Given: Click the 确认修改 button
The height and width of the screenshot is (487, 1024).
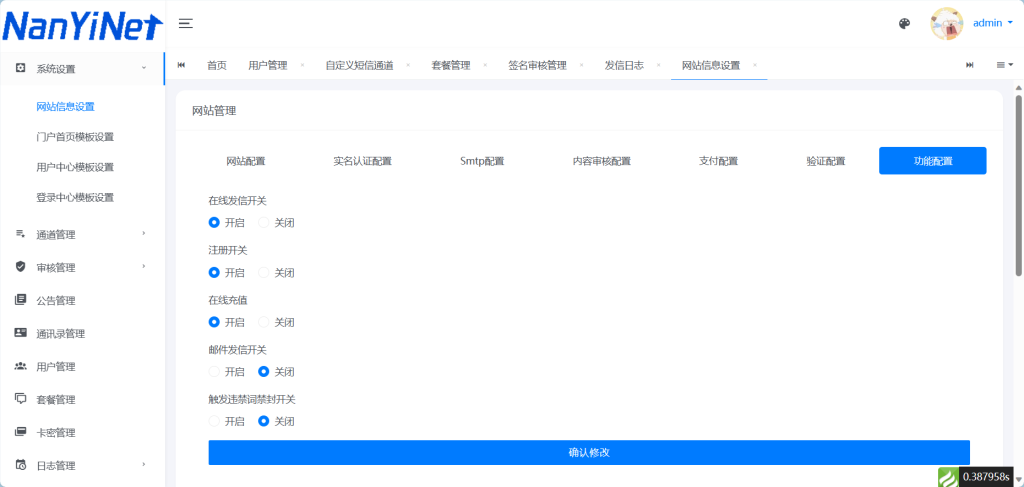Looking at the screenshot, I should pos(589,452).
